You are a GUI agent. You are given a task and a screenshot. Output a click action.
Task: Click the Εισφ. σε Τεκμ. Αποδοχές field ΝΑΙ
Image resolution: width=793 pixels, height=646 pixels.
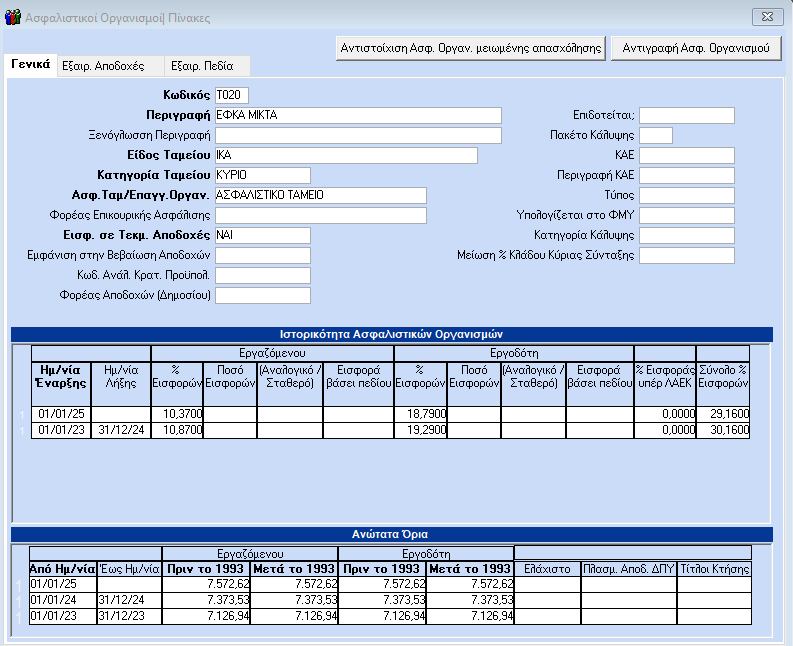pyautogui.click(x=262, y=235)
